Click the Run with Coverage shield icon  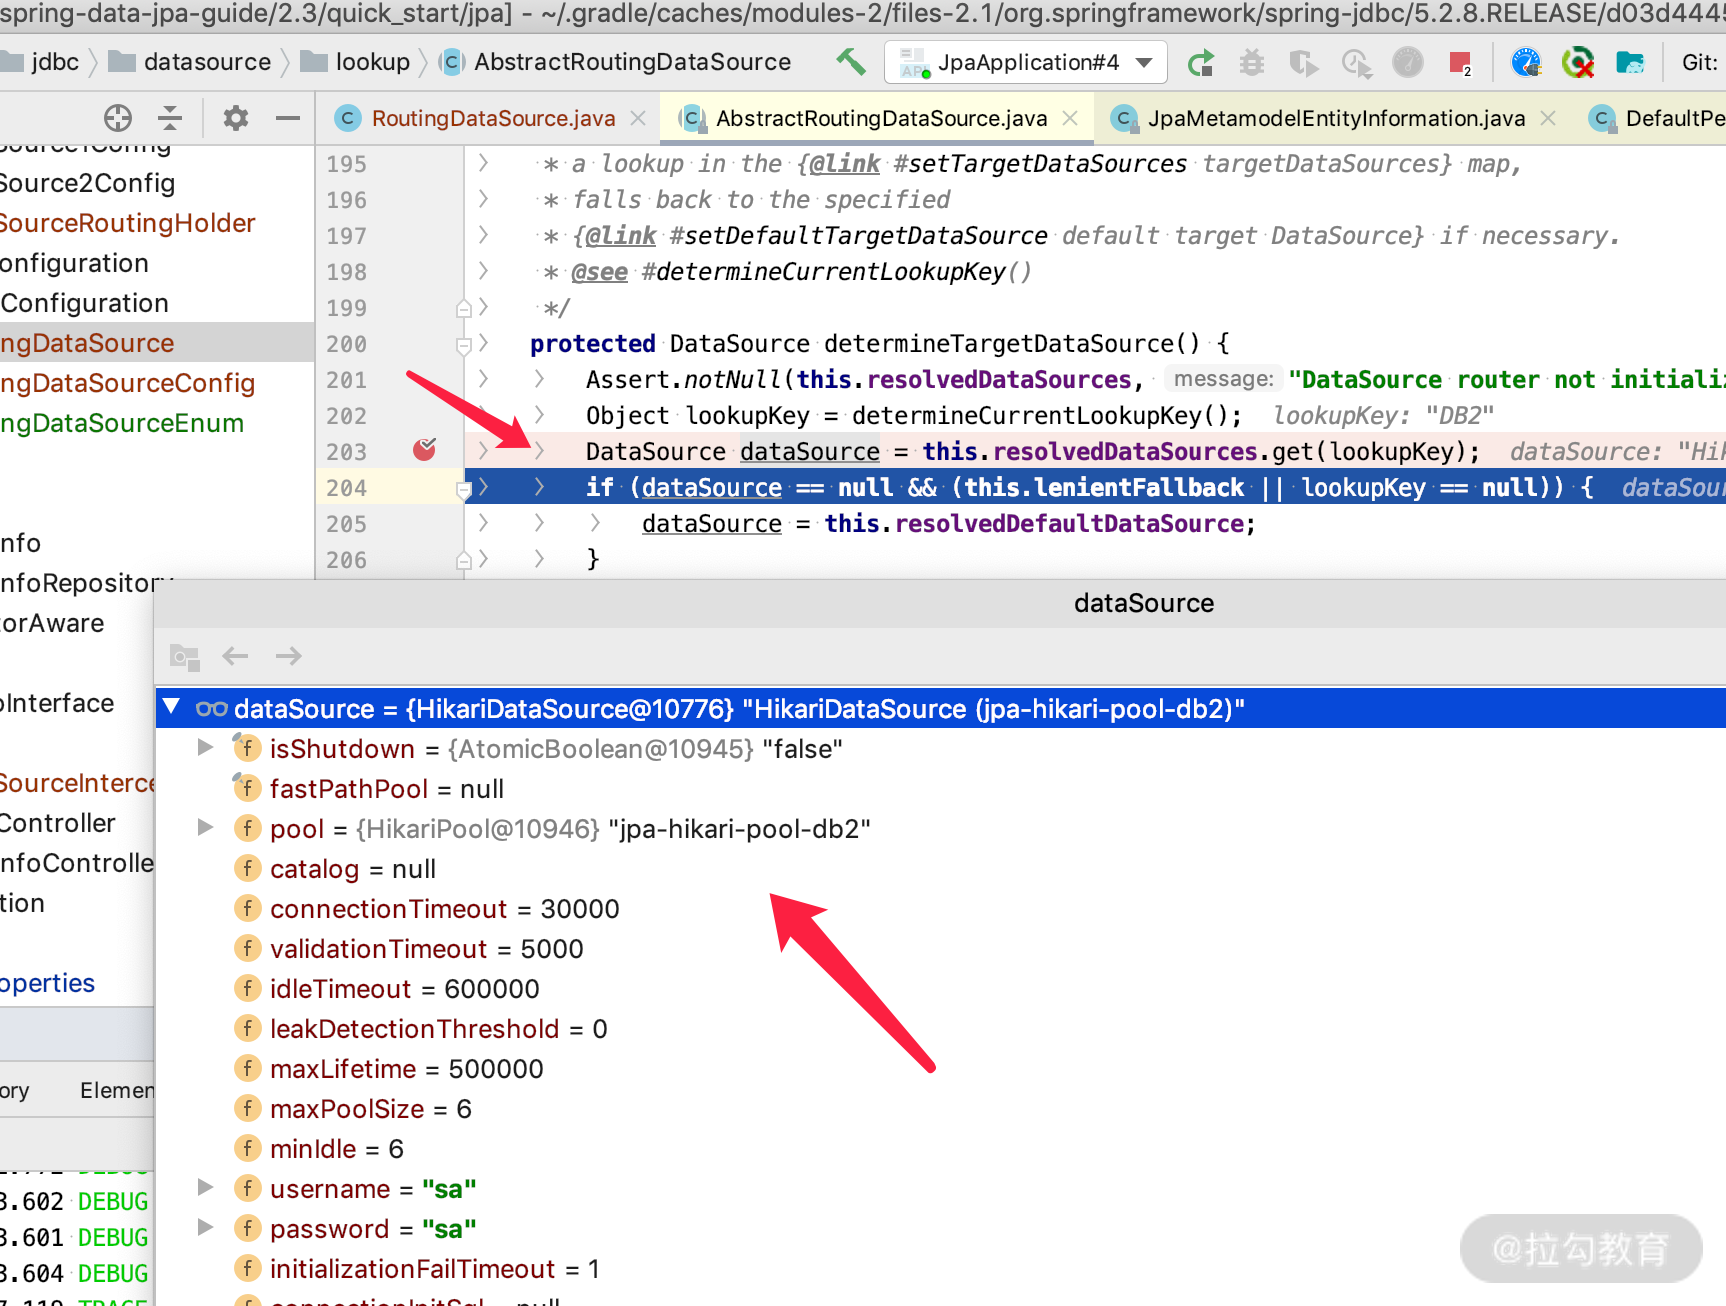[1303, 63]
